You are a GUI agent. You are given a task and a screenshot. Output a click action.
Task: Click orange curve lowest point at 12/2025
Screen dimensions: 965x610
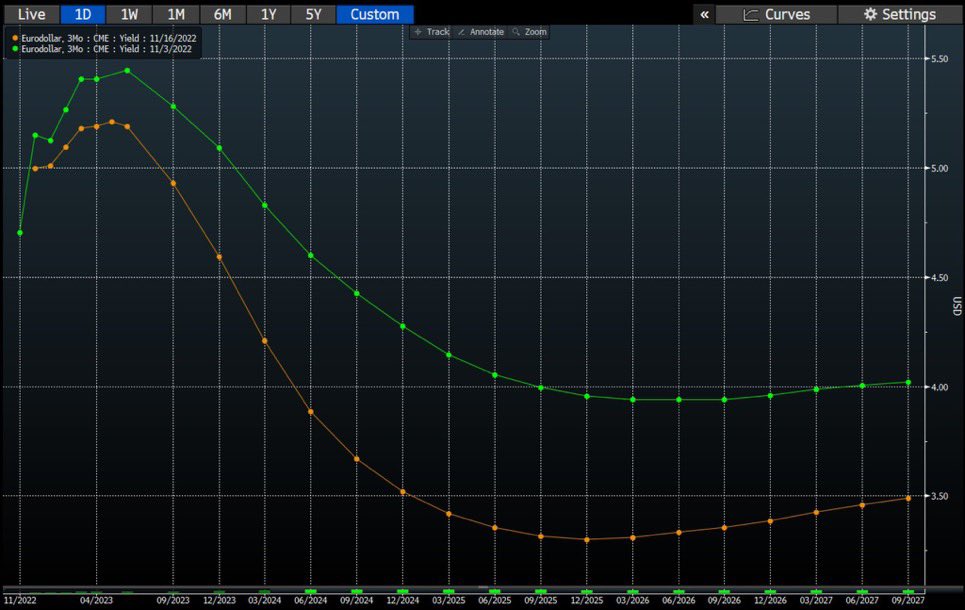(587, 539)
